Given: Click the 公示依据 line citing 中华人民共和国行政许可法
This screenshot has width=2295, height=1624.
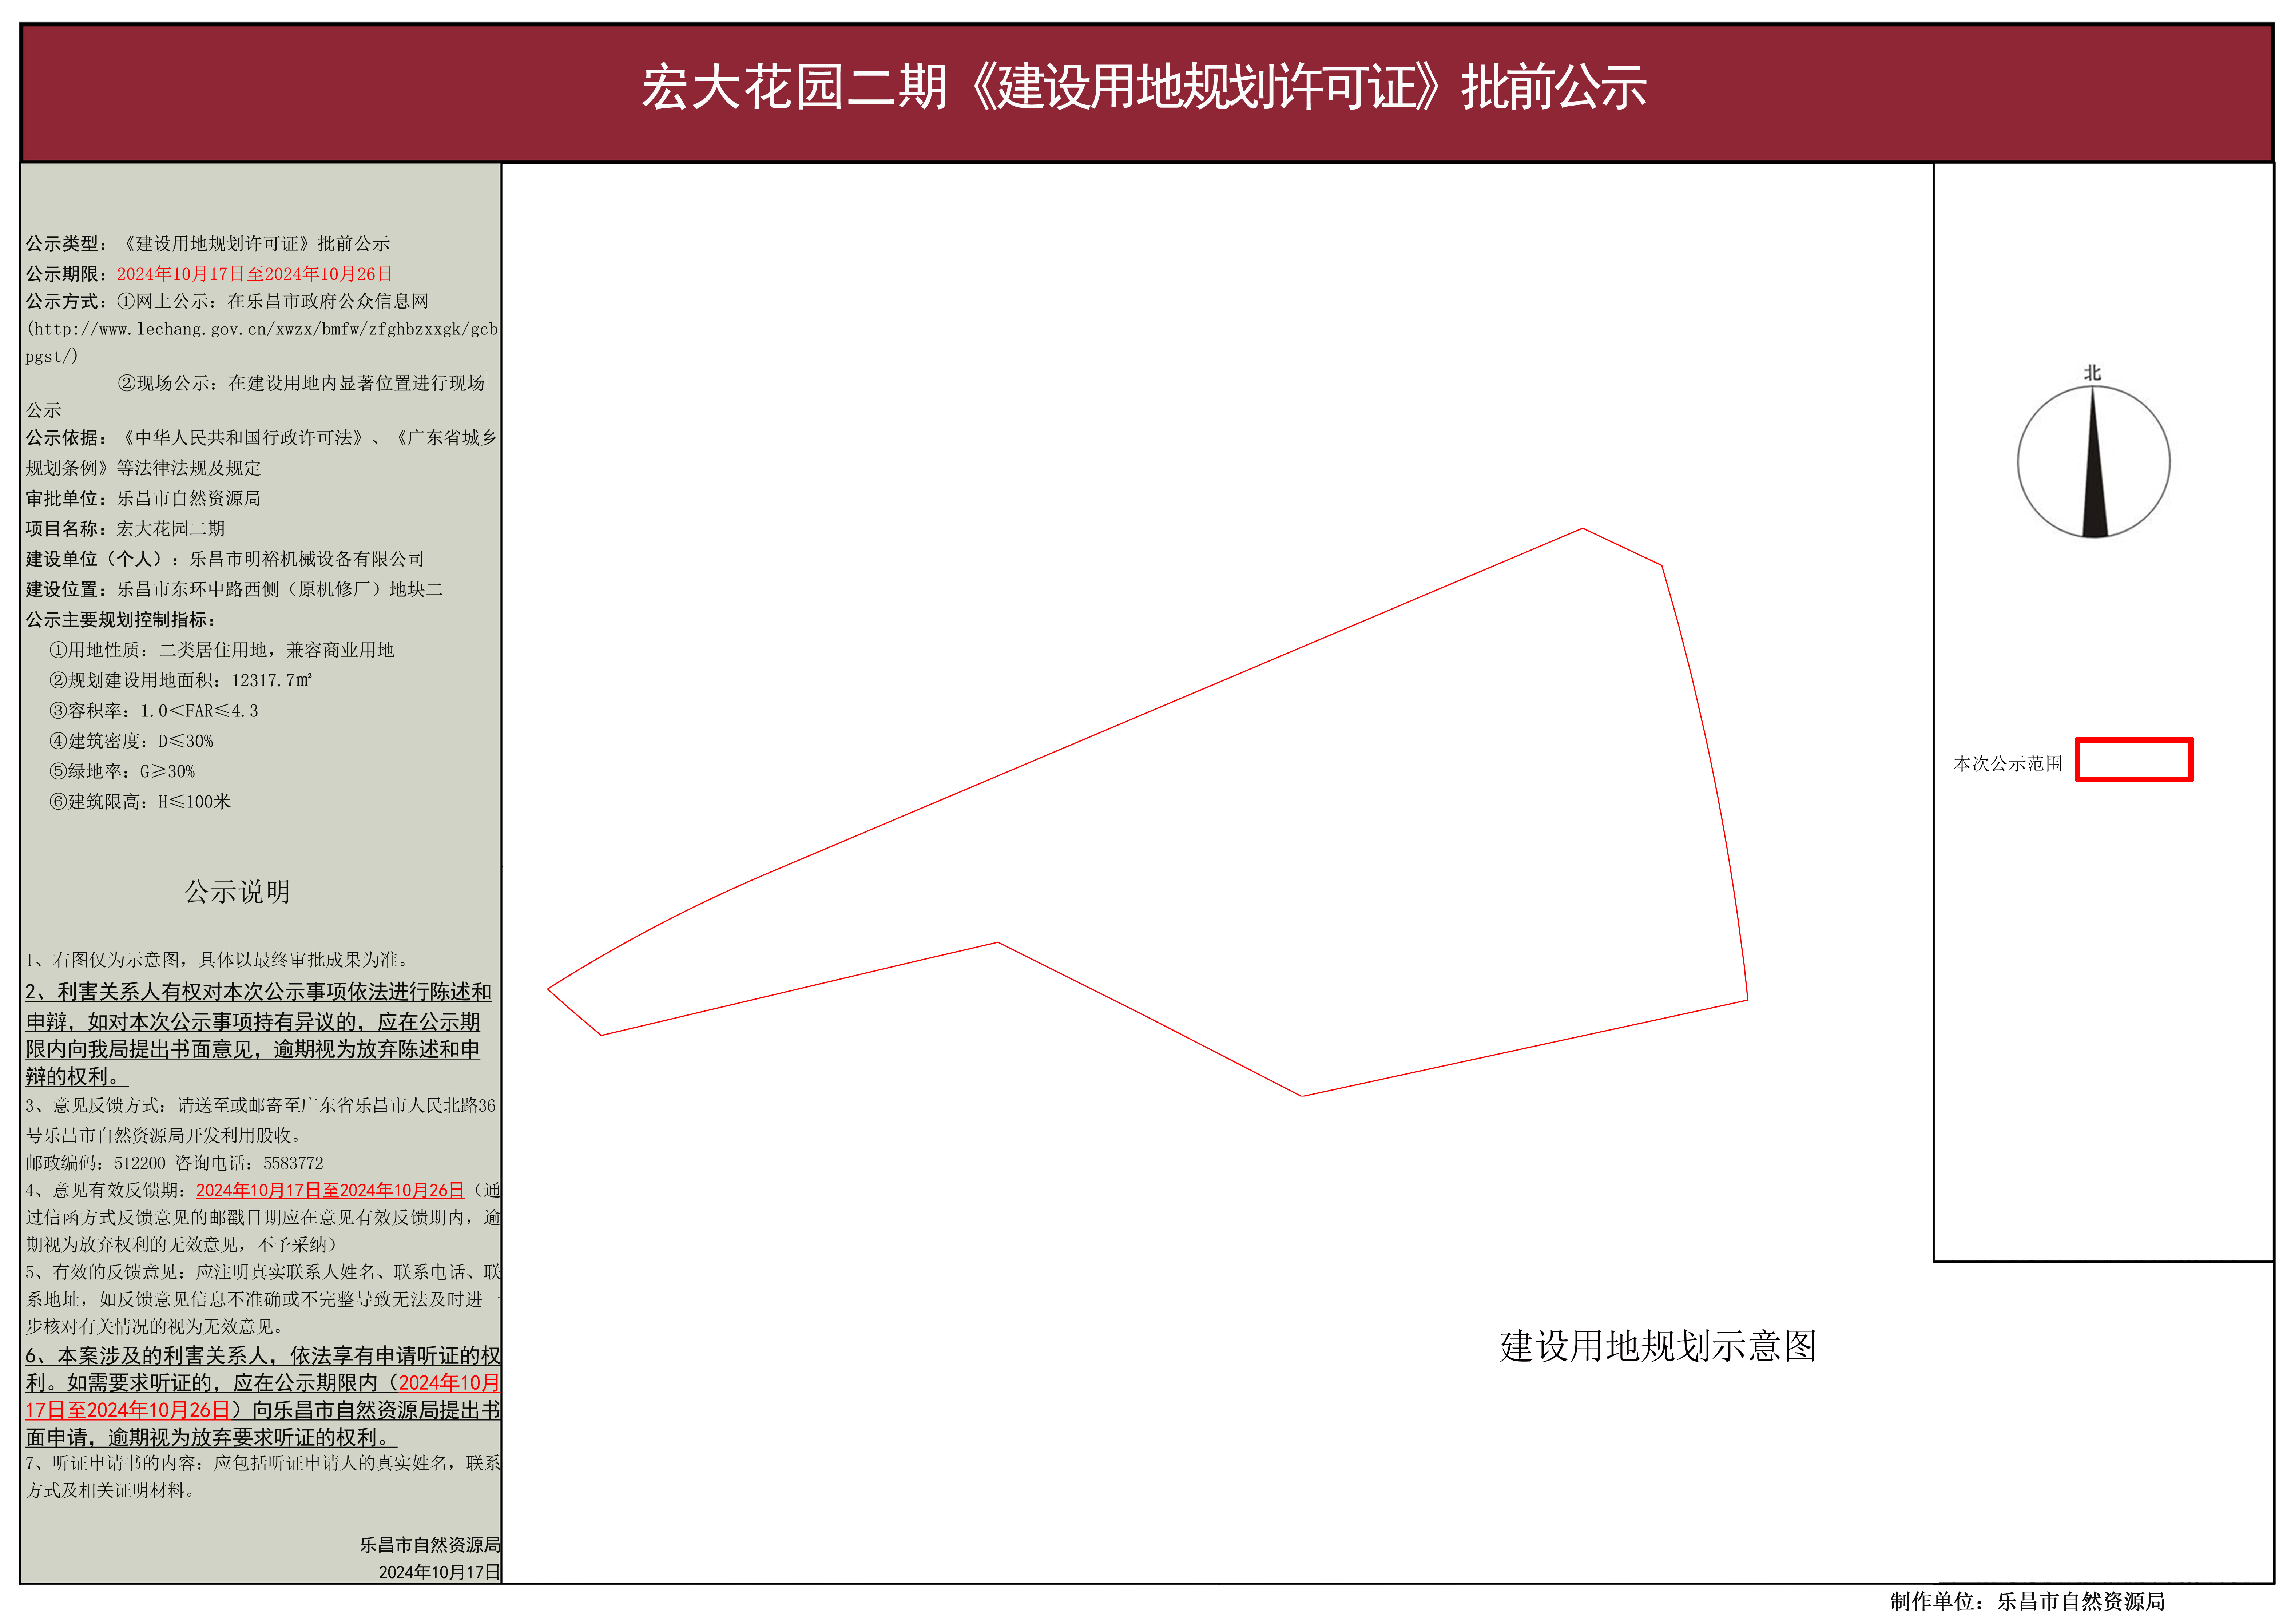Looking at the screenshot, I should [261, 438].
